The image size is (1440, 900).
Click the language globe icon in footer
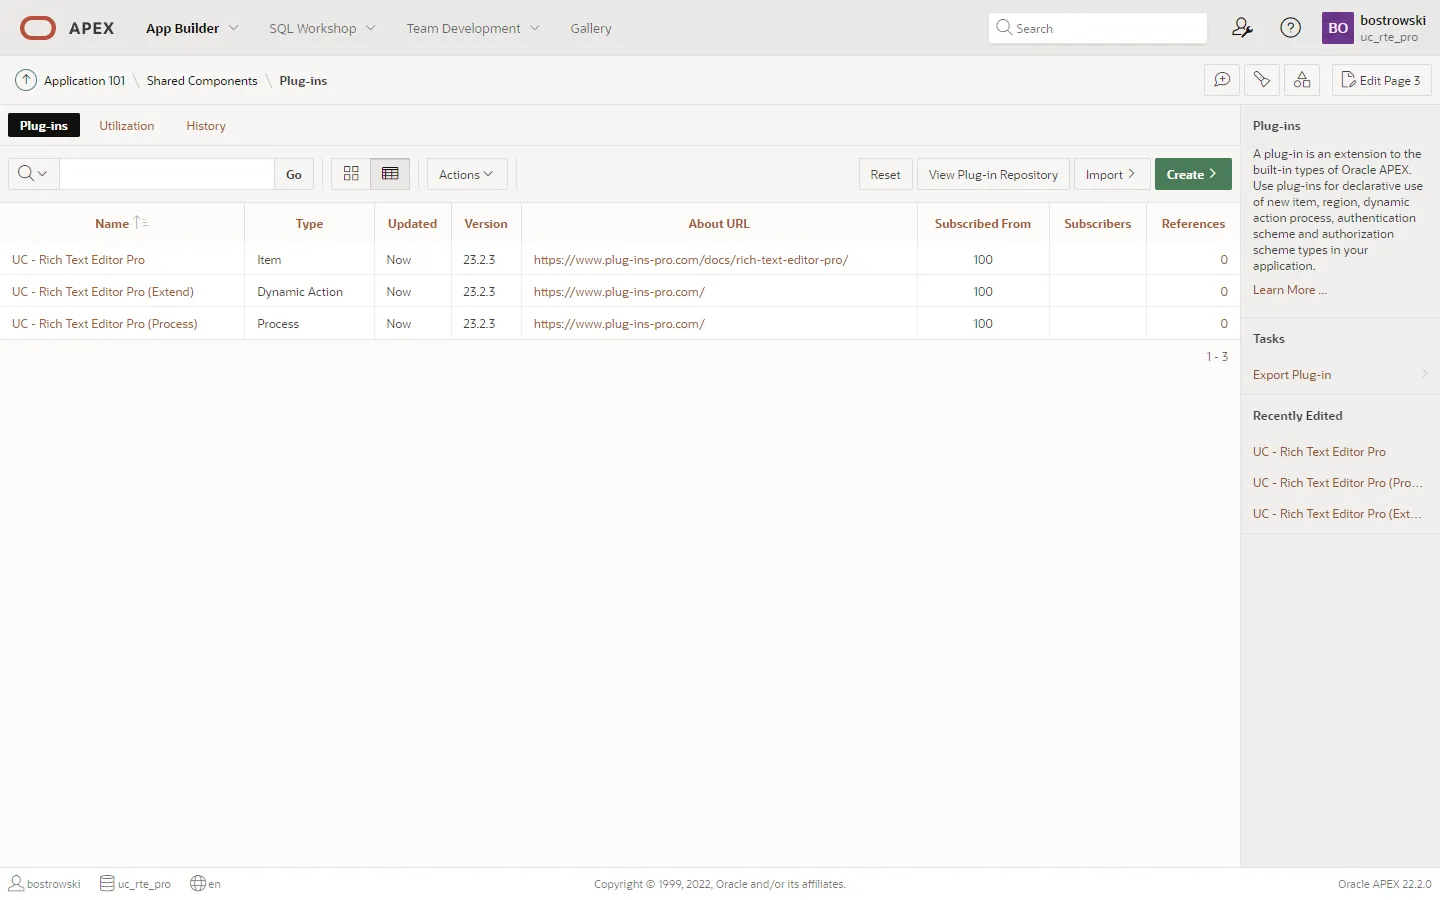[x=198, y=883]
